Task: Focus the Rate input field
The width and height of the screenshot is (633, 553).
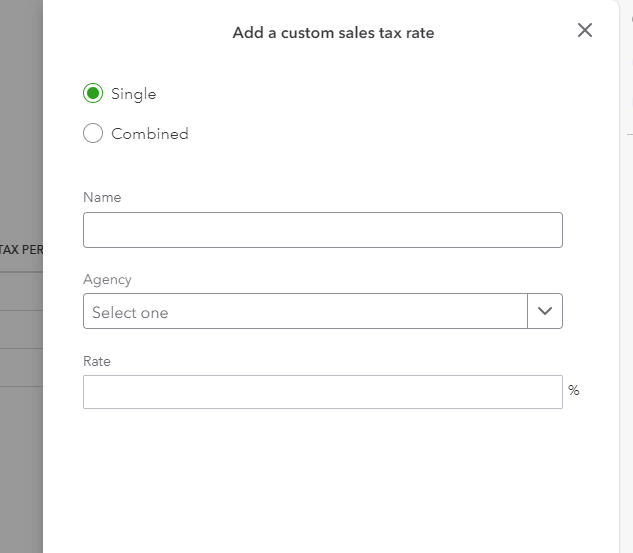Action: (322, 392)
